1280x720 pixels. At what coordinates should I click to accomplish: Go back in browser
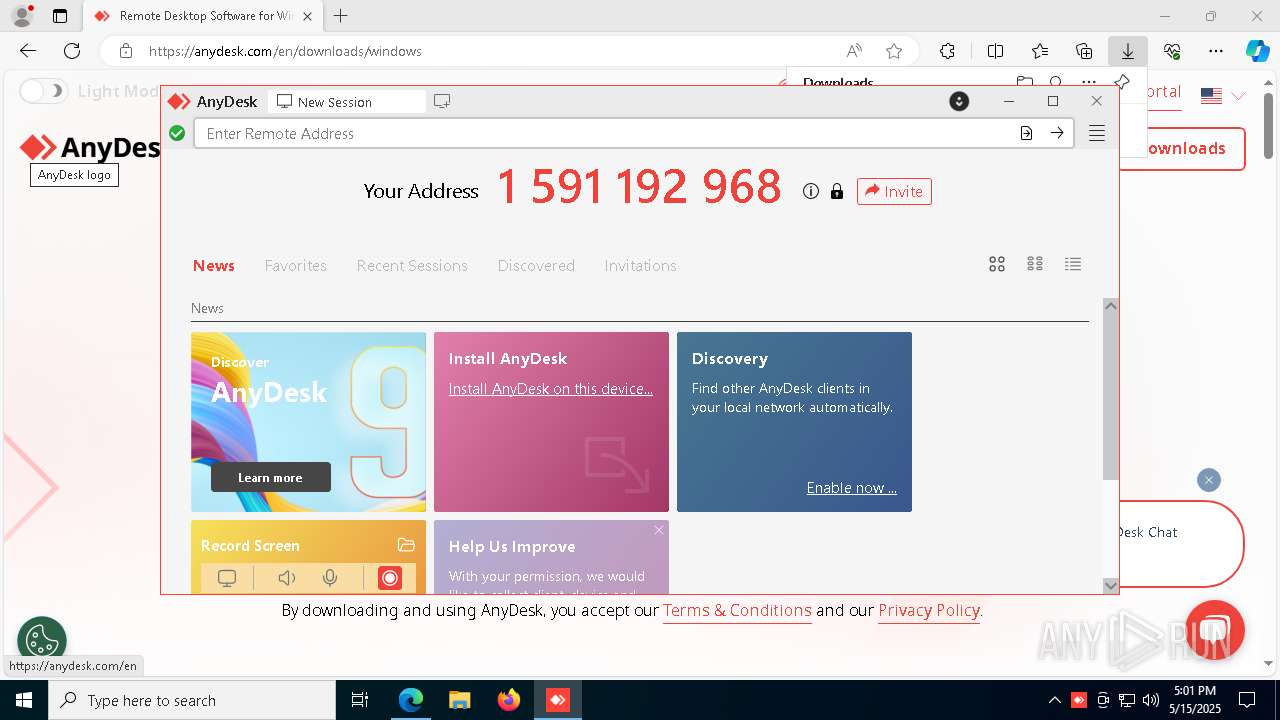tap(28, 51)
